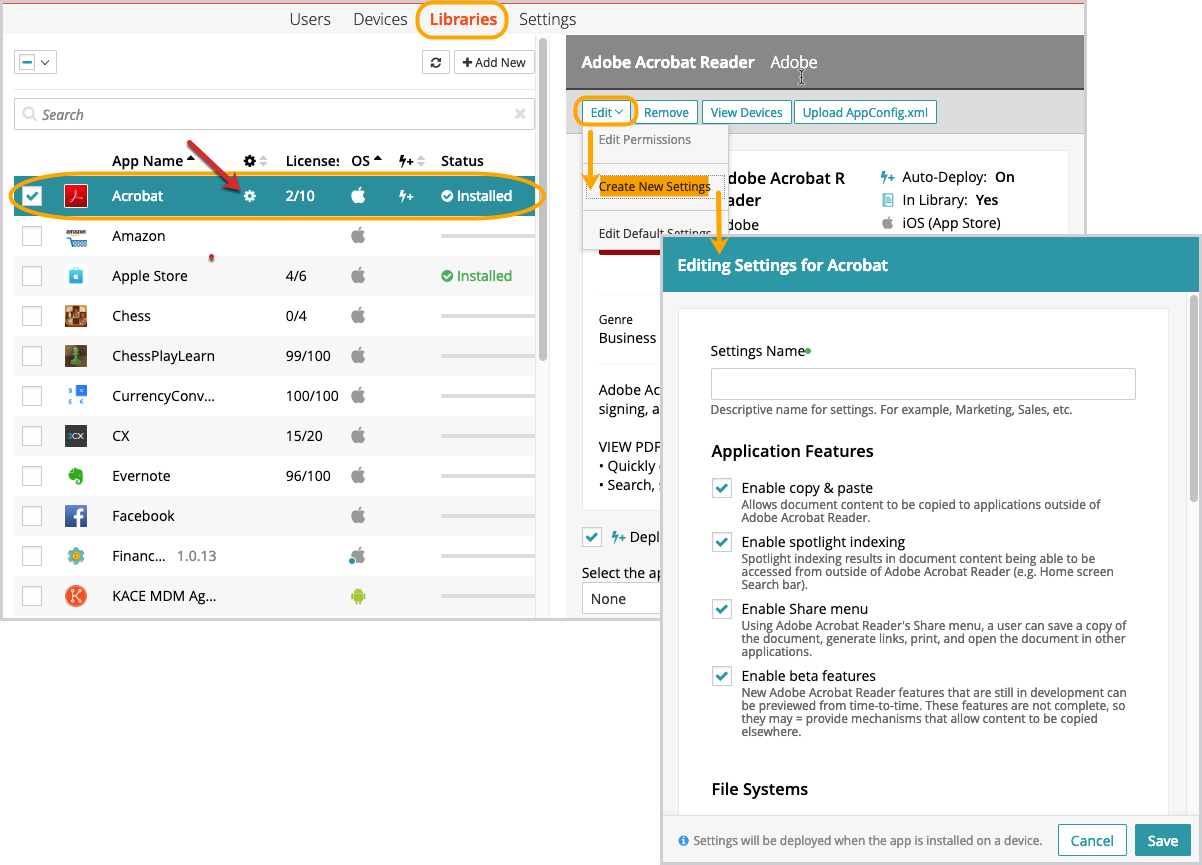Click the Upload AppConfig.xml button
Image resolution: width=1202 pixels, height=865 pixels.
pyautogui.click(x=866, y=112)
